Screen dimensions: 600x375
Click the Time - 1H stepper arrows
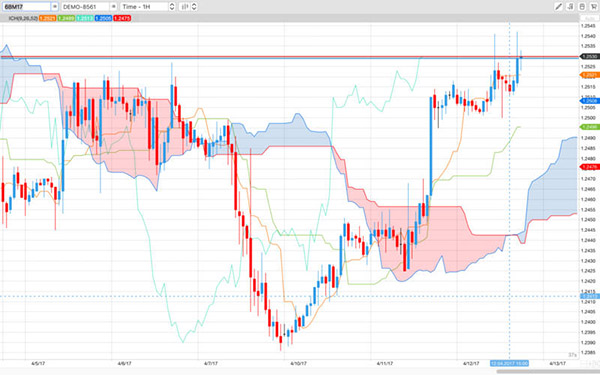coord(172,7)
